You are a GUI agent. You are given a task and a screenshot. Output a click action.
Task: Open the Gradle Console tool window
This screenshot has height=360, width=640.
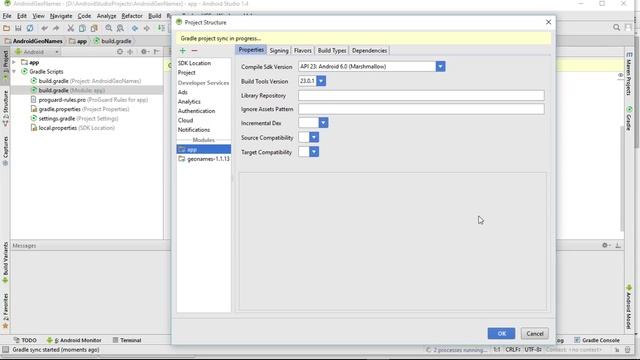(597, 340)
